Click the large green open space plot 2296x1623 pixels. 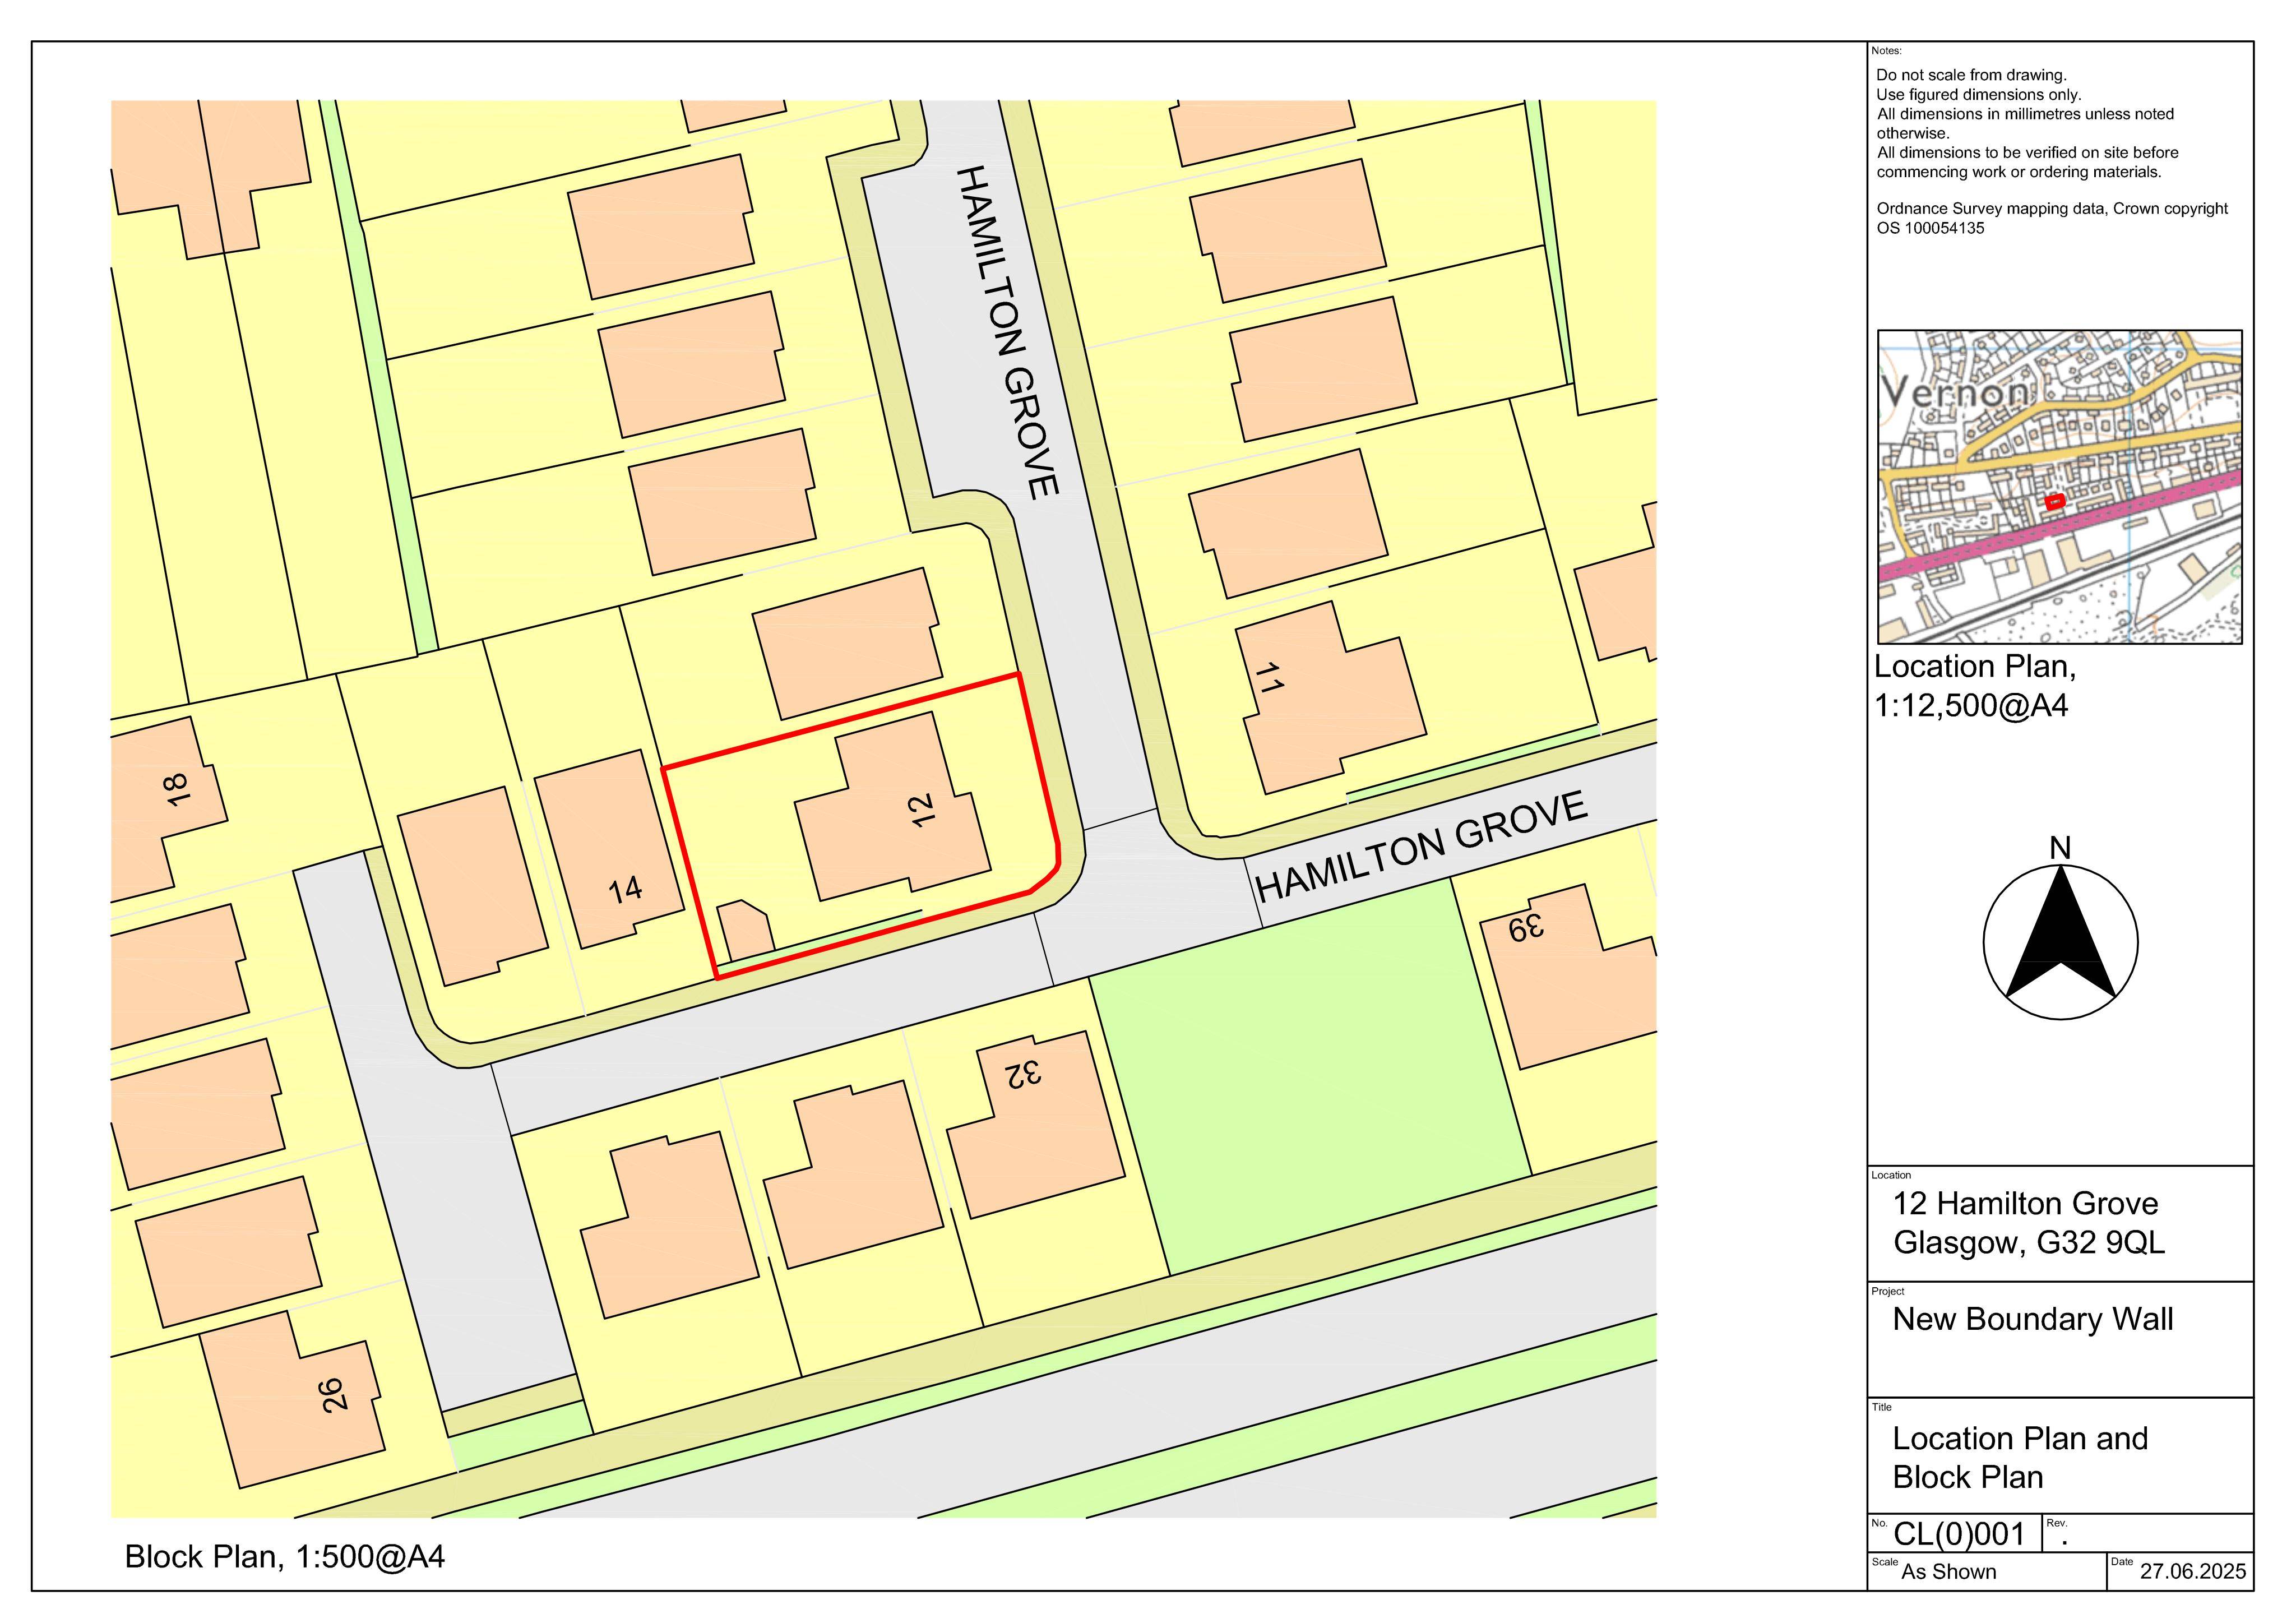[1311, 1076]
